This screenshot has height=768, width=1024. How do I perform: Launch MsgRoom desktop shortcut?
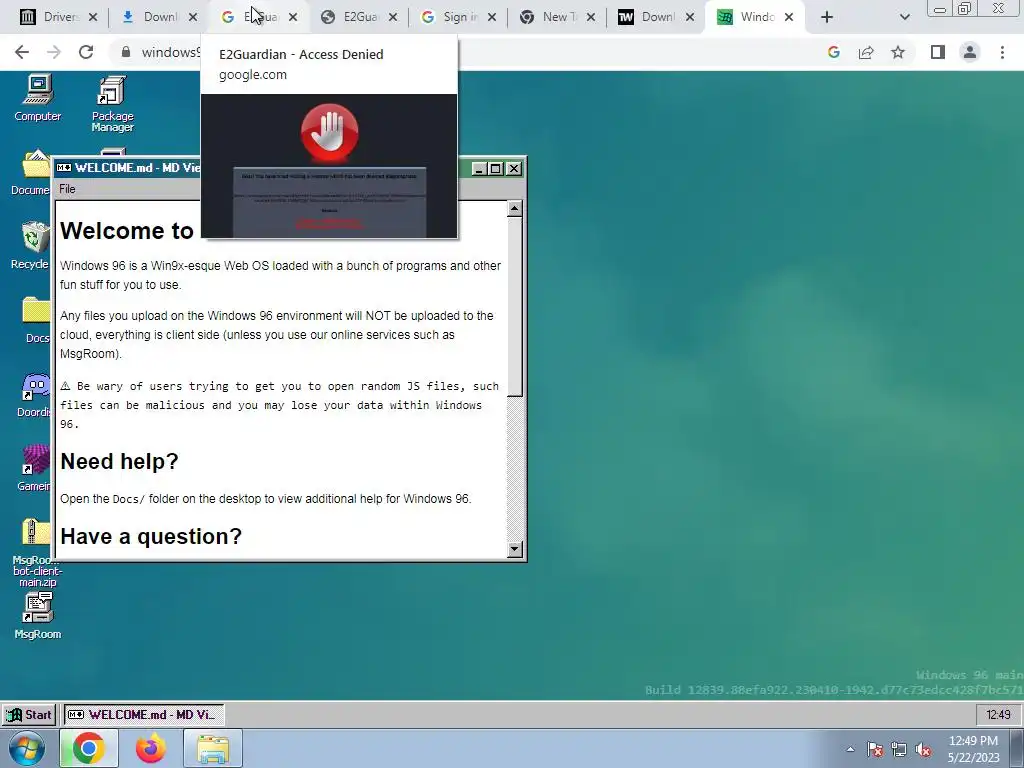[37, 615]
